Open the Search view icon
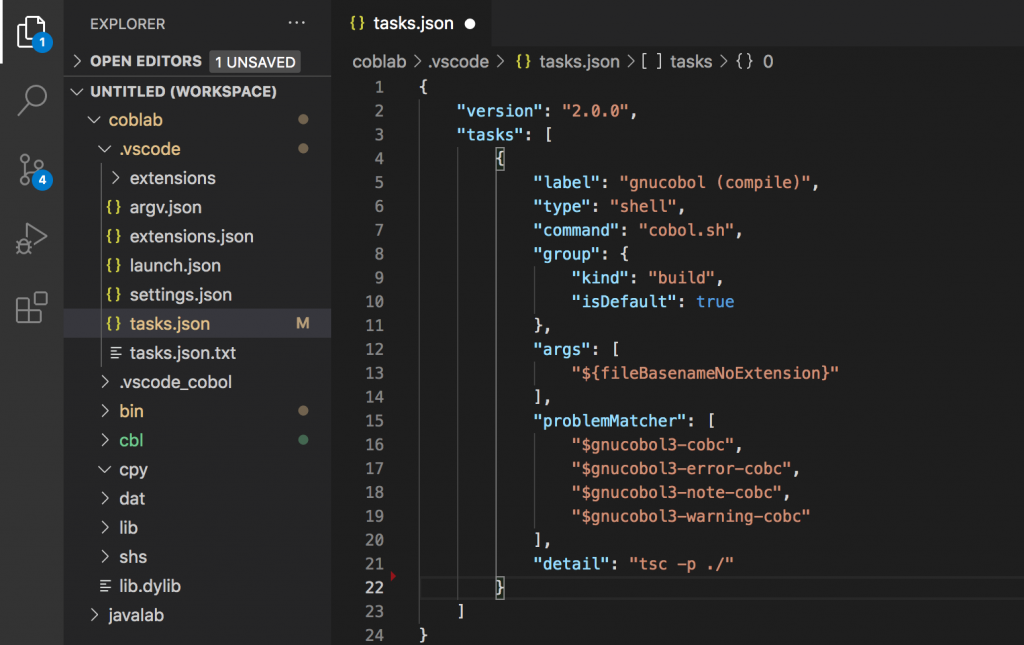1024x645 pixels. [32, 101]
